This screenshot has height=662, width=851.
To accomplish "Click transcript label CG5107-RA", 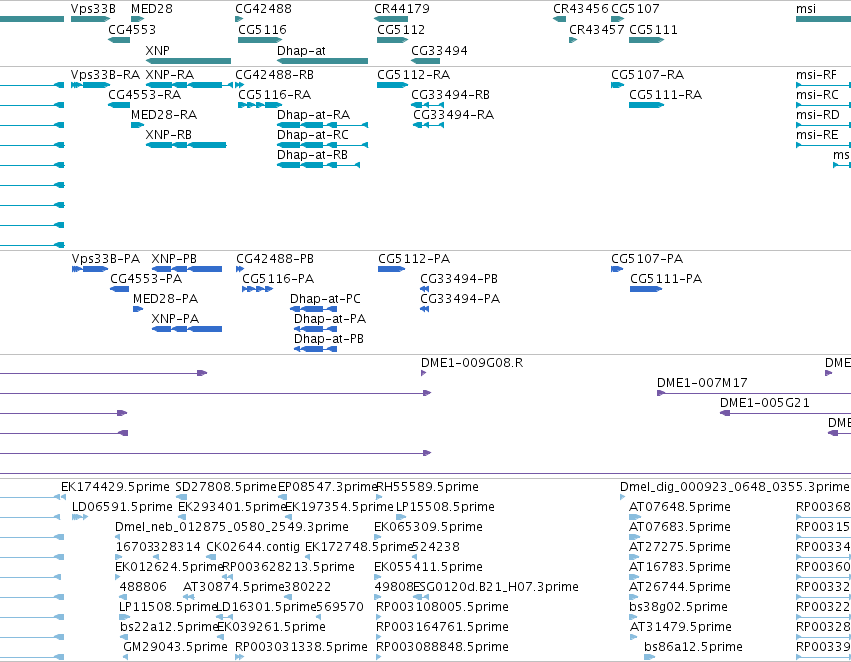I will (x=647, y=74).
